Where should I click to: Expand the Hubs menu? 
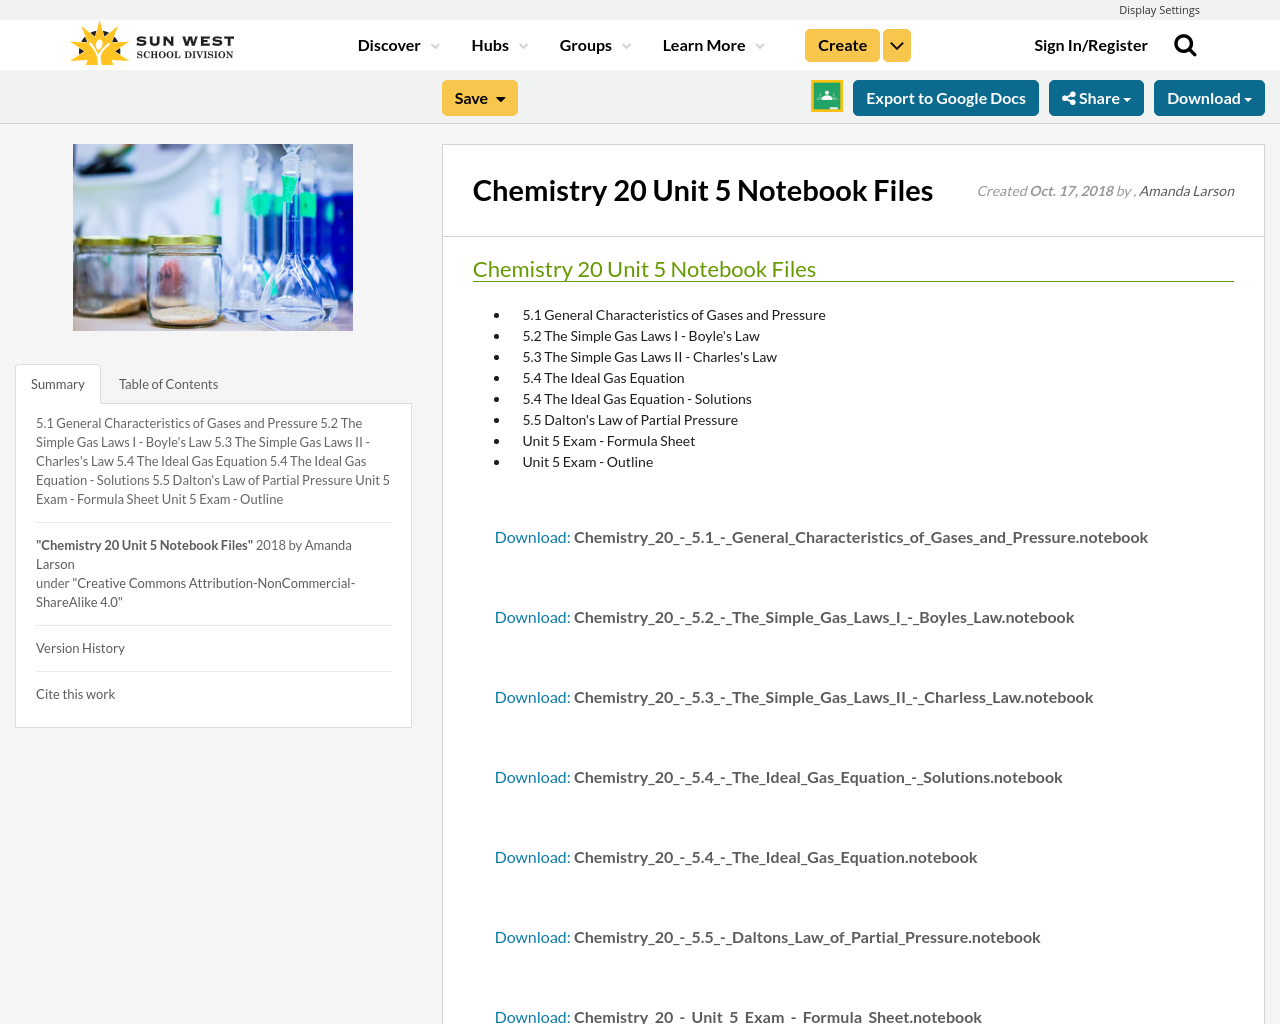coord(492,44)
